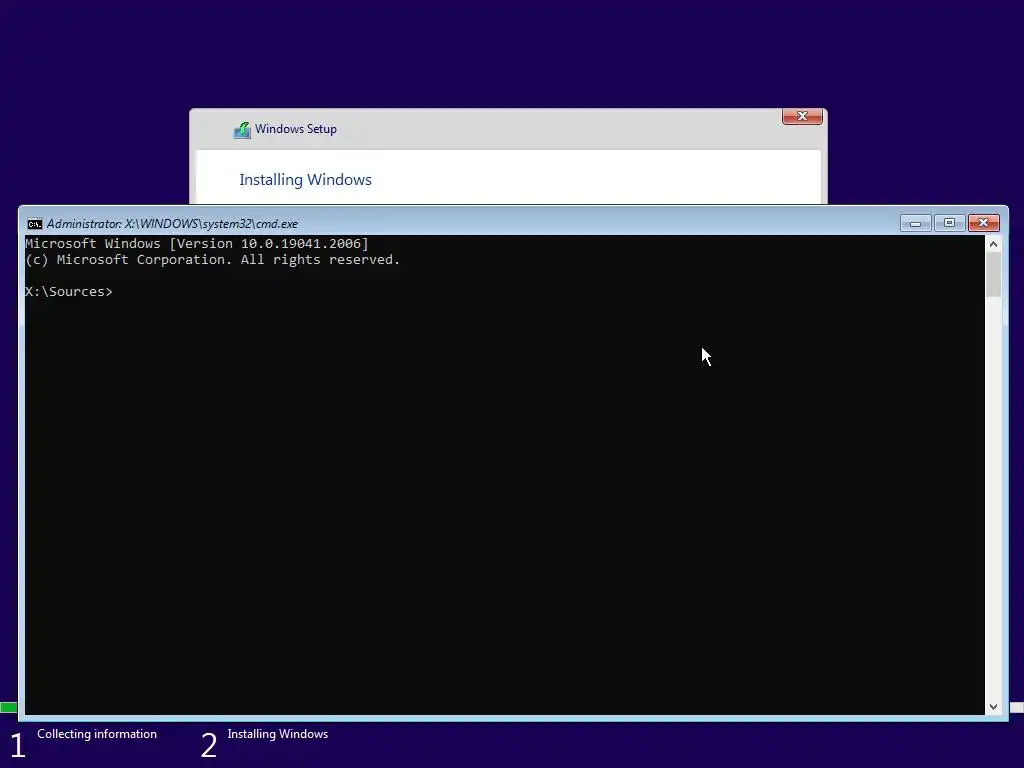Click the cmd scrollbar up arrow
The image size is (1024, 768).
point(993,244)
